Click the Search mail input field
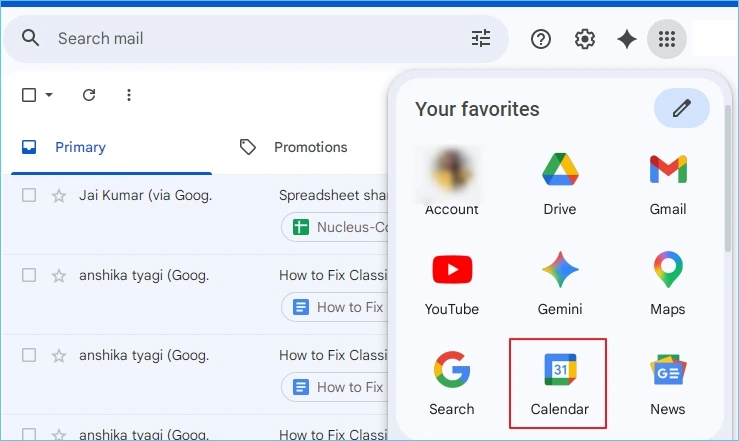The height and width of the screenshot is (441, 739). [255, 38]
